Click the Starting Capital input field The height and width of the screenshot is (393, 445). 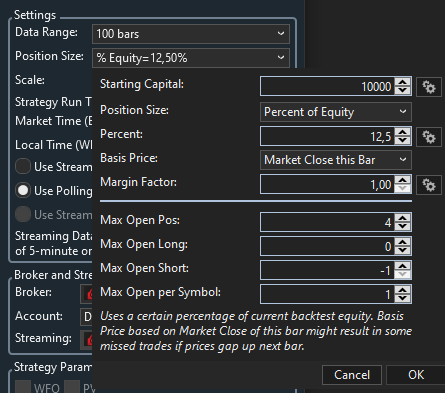pyautogui.click(x=328, y=86)
